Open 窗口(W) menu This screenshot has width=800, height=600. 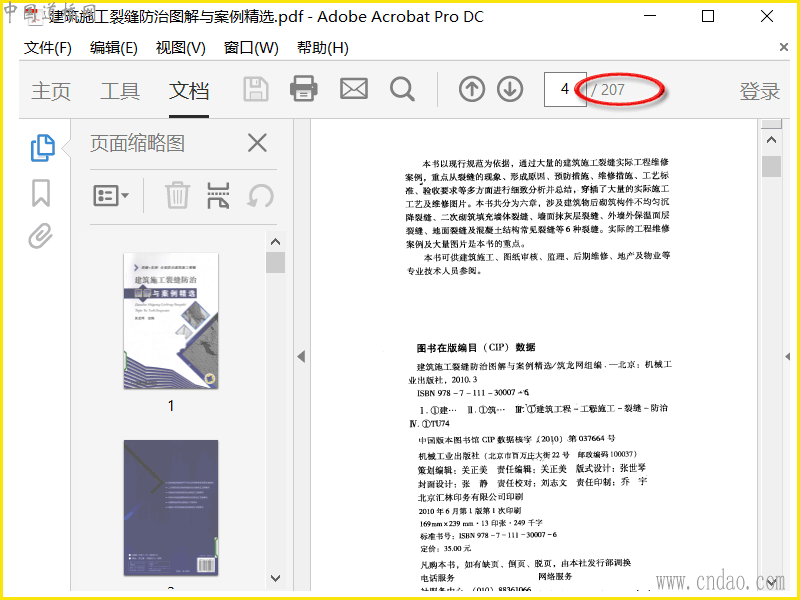tap(251, 48)
